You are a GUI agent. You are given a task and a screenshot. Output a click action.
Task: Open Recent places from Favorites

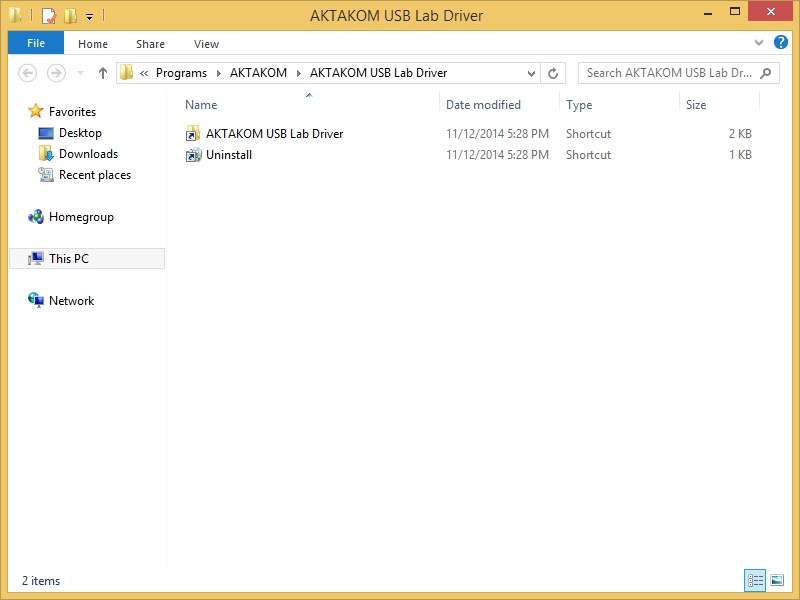[x=95, y=175]
